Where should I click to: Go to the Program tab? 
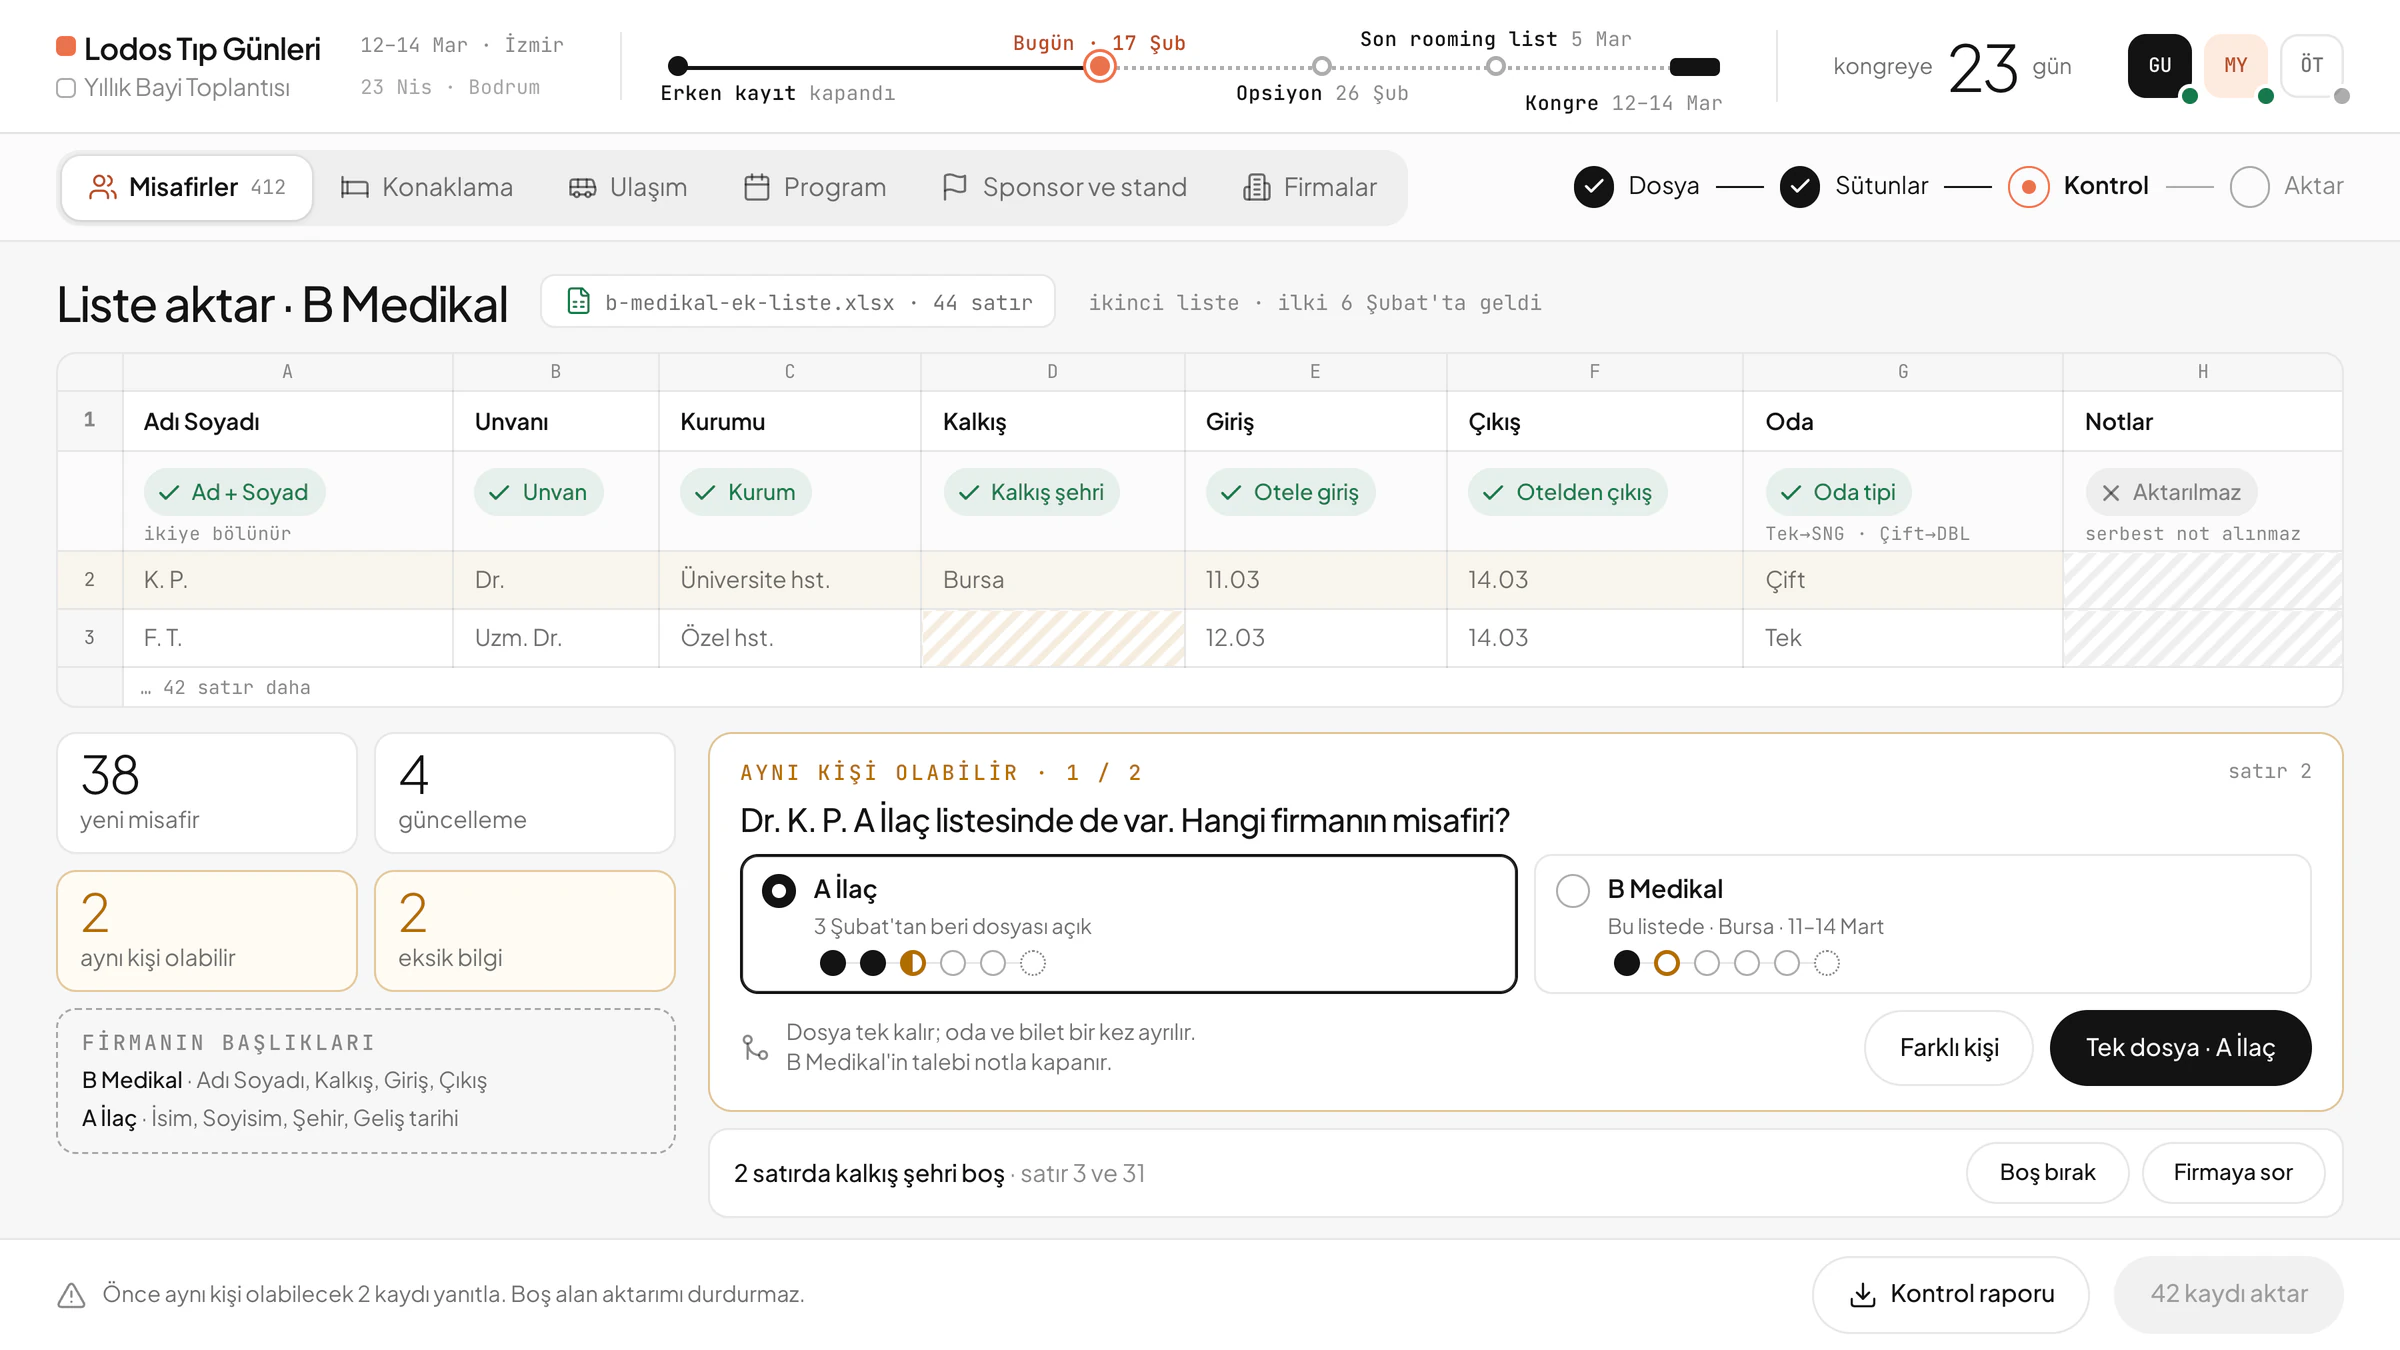pos(815,187)
